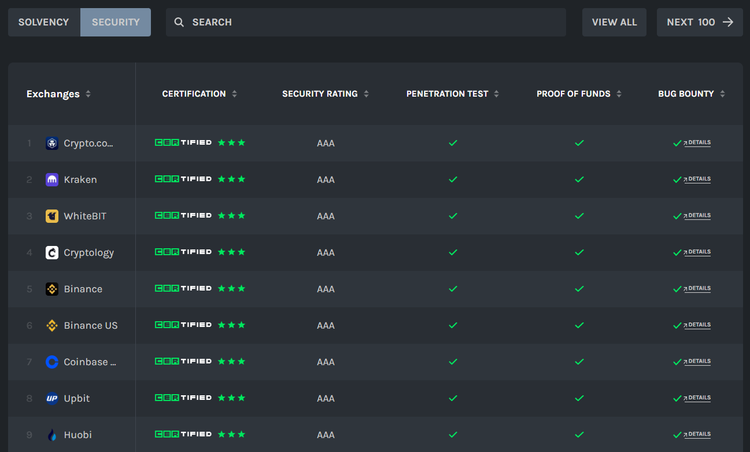750x452 pixels.
Task: Open Bug Bounty Details for Cryptology
Action: pos(697,252)
